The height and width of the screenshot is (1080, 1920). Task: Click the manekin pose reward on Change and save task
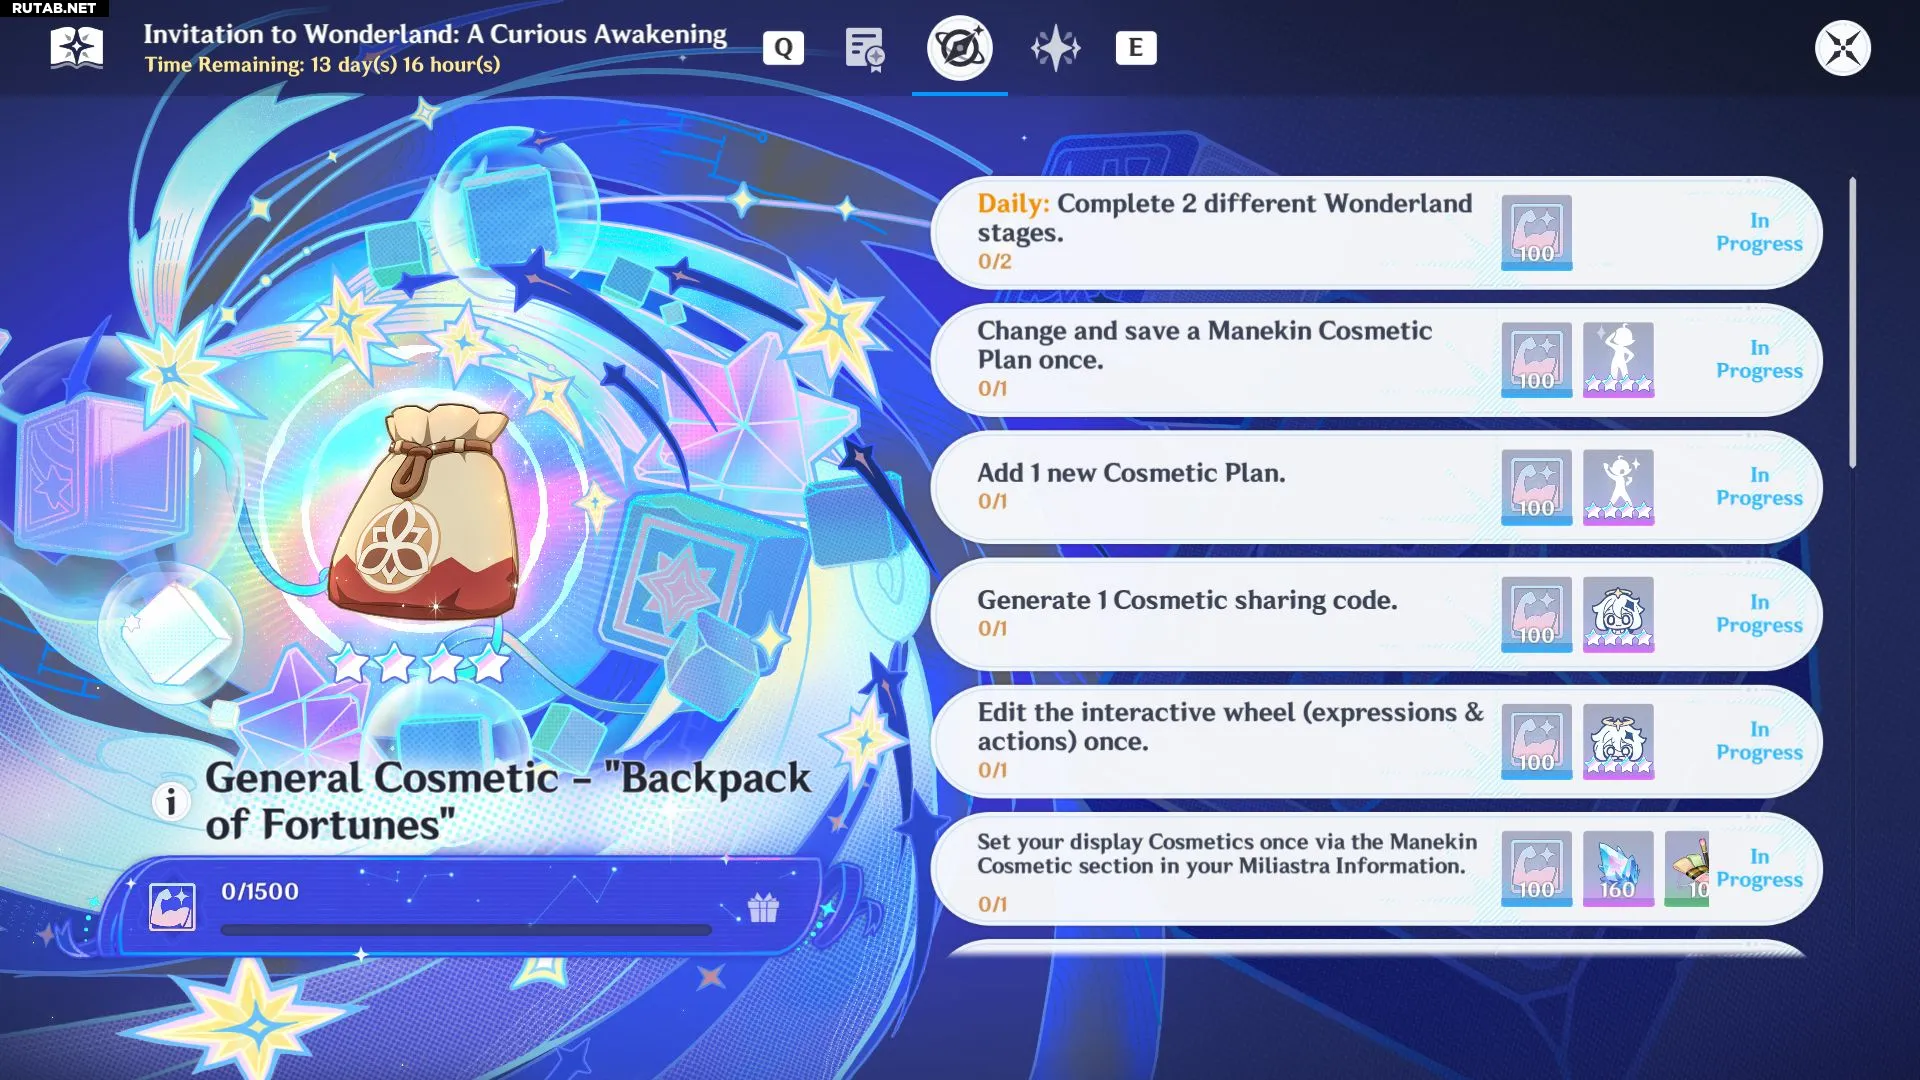pos(1618,359)
